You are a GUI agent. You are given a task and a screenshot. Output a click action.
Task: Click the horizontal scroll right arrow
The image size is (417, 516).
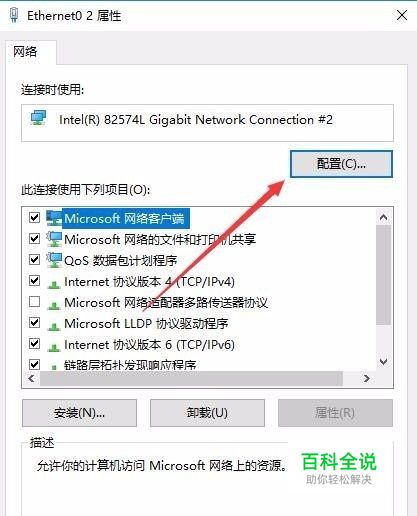click(x=367, y=378)
